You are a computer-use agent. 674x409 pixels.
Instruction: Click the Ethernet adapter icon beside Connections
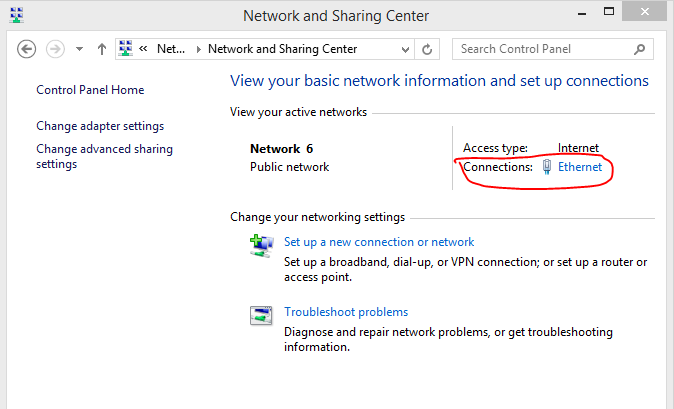tap(547, 167)
